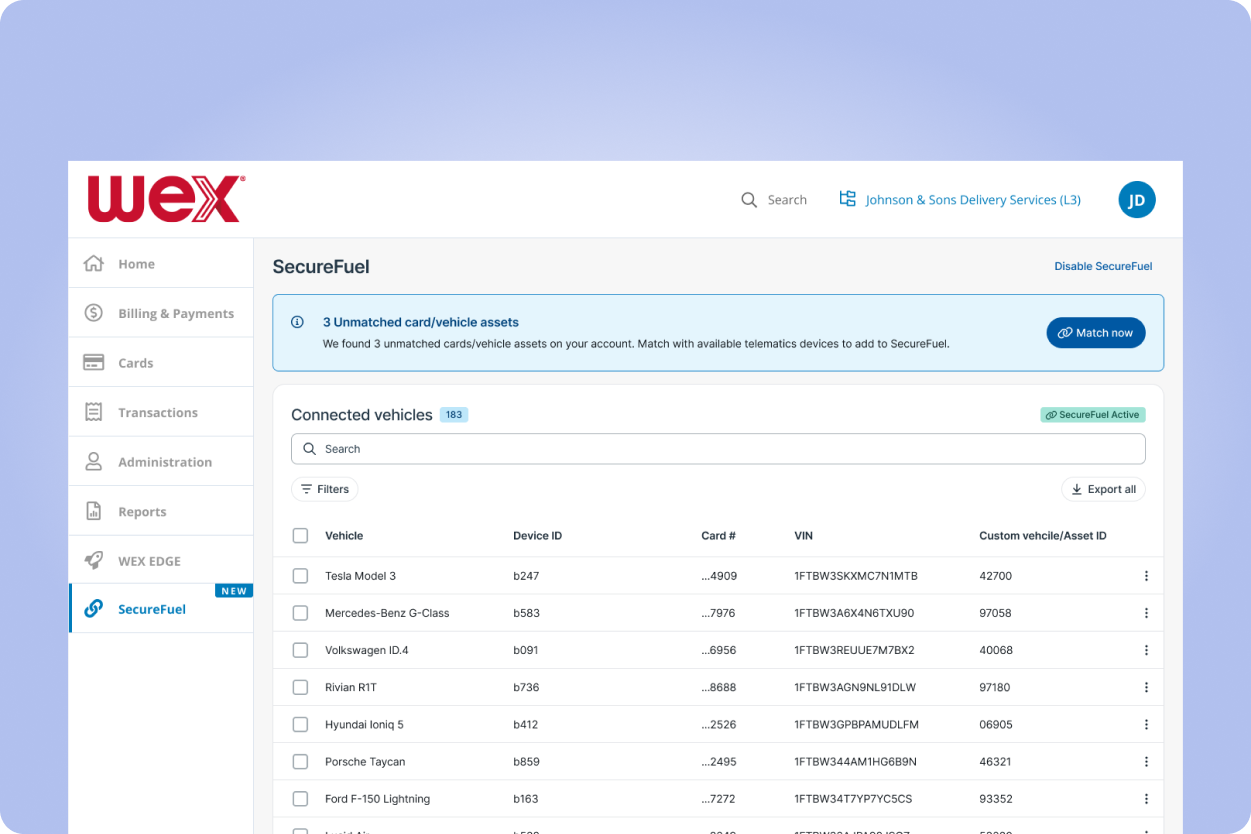Click the magnifier icon in vehicles search
The image size is (1251, 834).
pyautogui.click(x=310, y=449)
